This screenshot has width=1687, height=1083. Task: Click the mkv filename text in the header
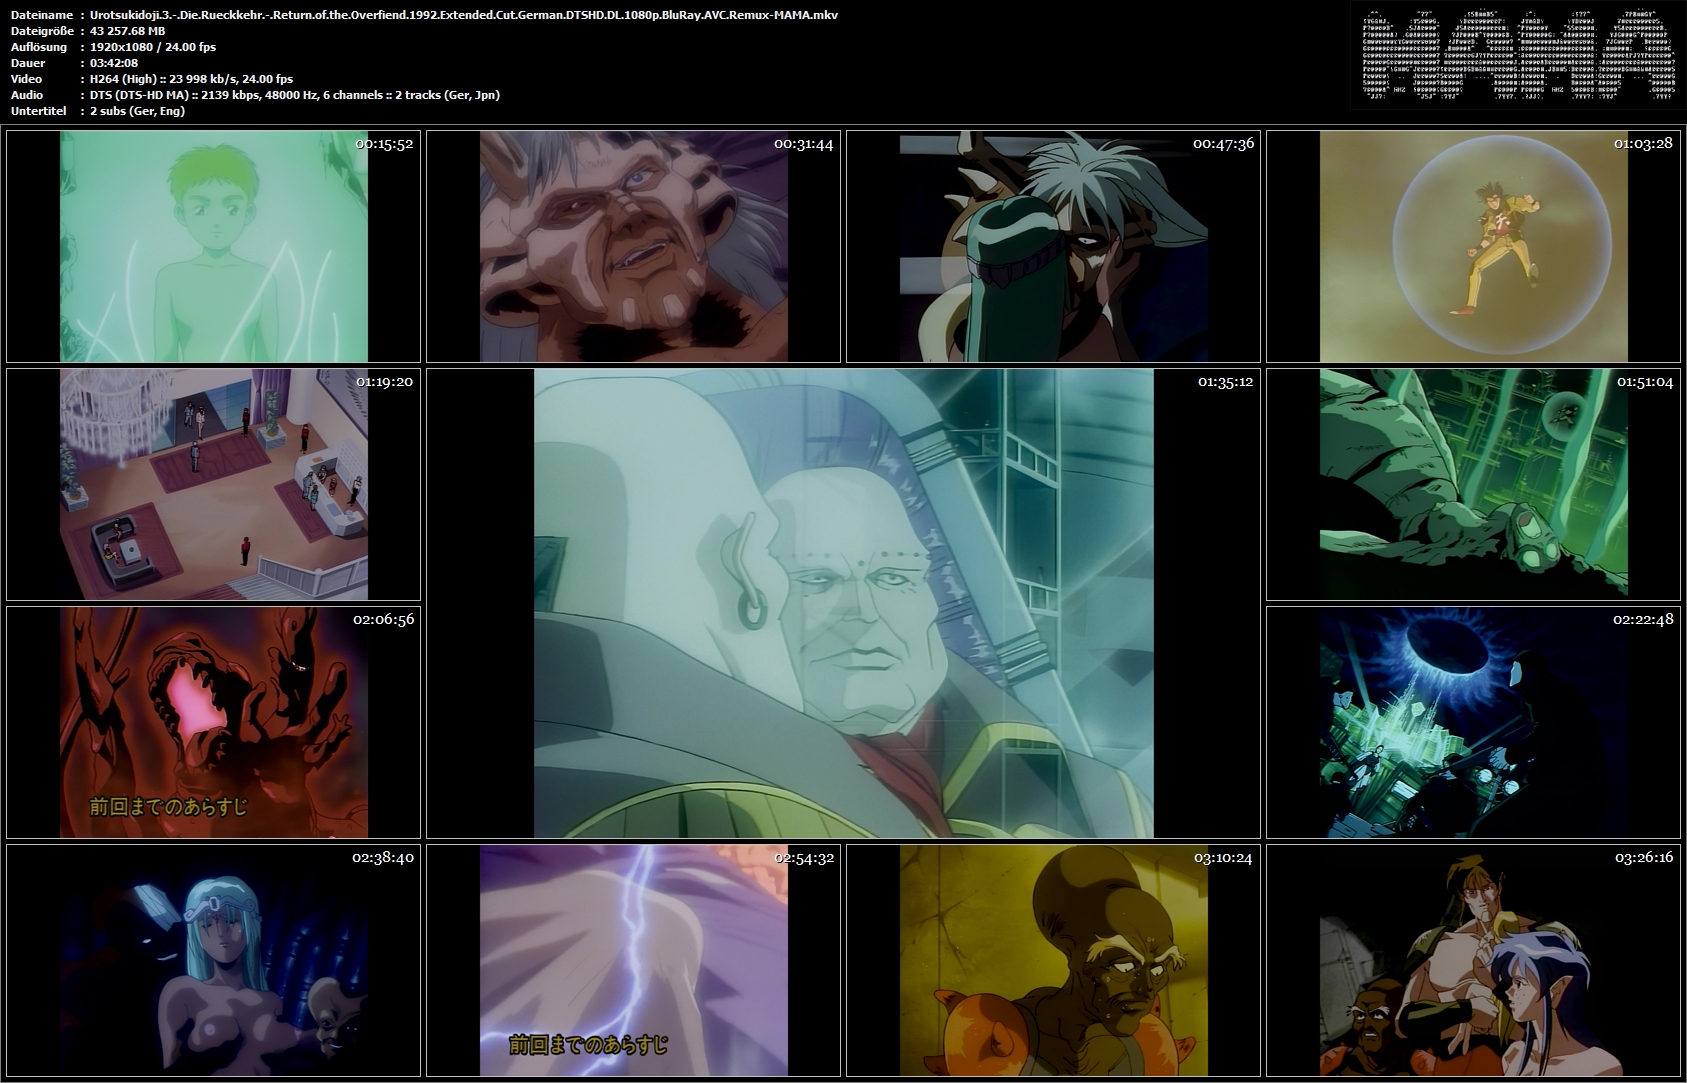[464, 15]
